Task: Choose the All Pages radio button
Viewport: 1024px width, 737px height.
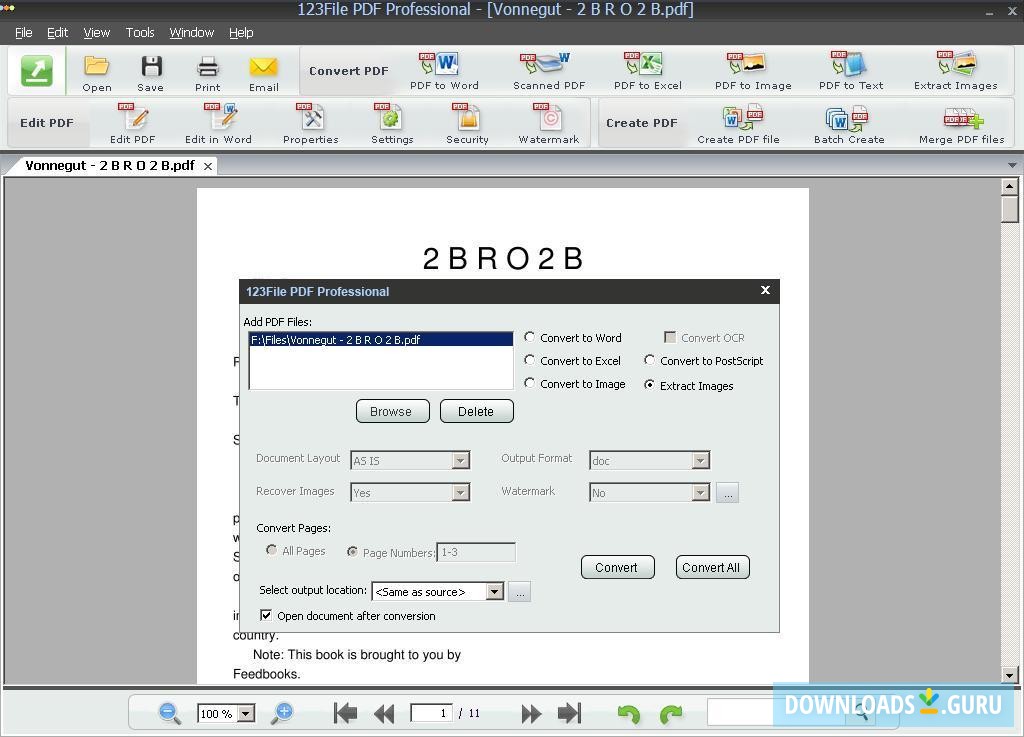Action: pos(272,550)
